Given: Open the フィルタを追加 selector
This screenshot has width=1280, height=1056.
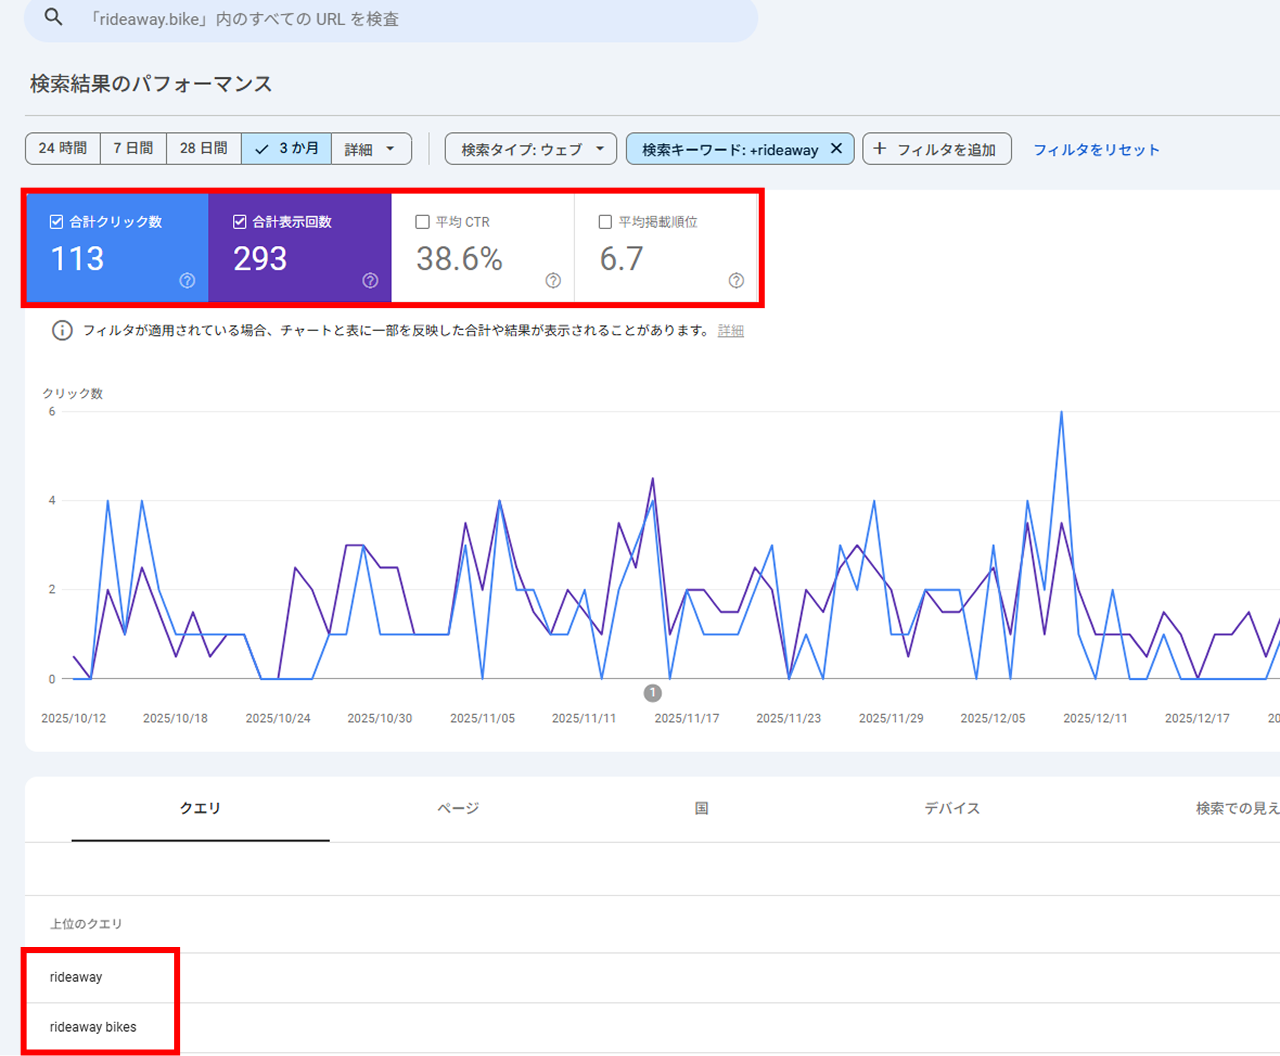Looking at the screenshot, I should click(936, 148).
